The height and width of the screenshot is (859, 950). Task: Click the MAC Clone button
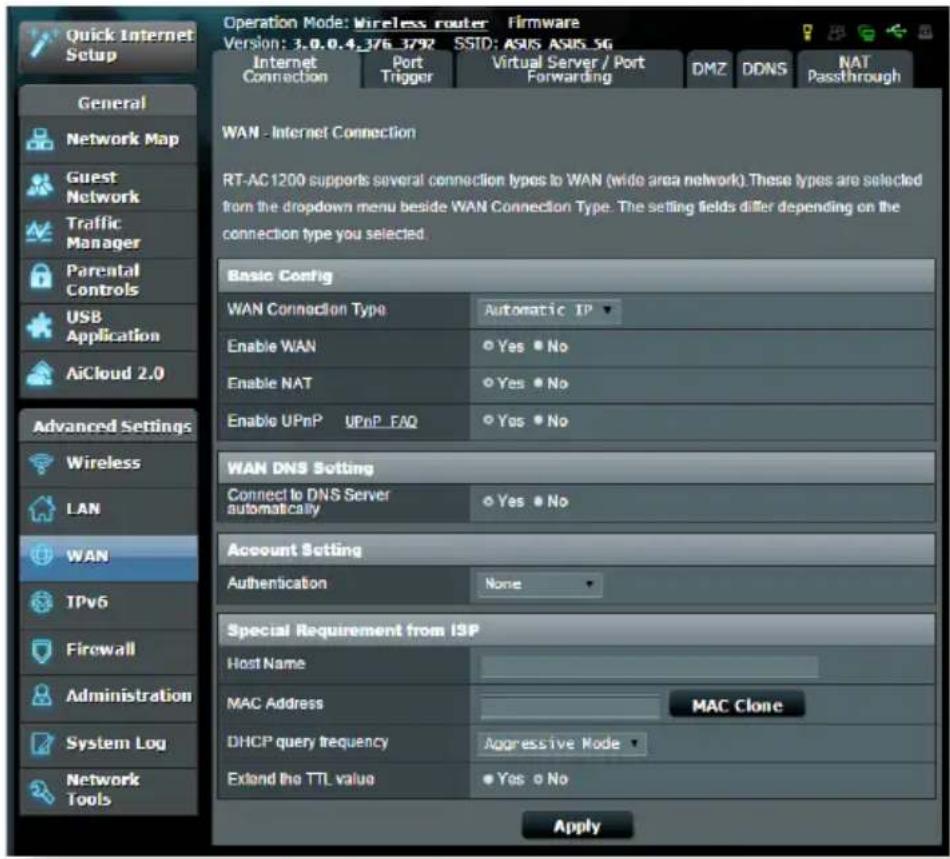[x=737, y=705]
